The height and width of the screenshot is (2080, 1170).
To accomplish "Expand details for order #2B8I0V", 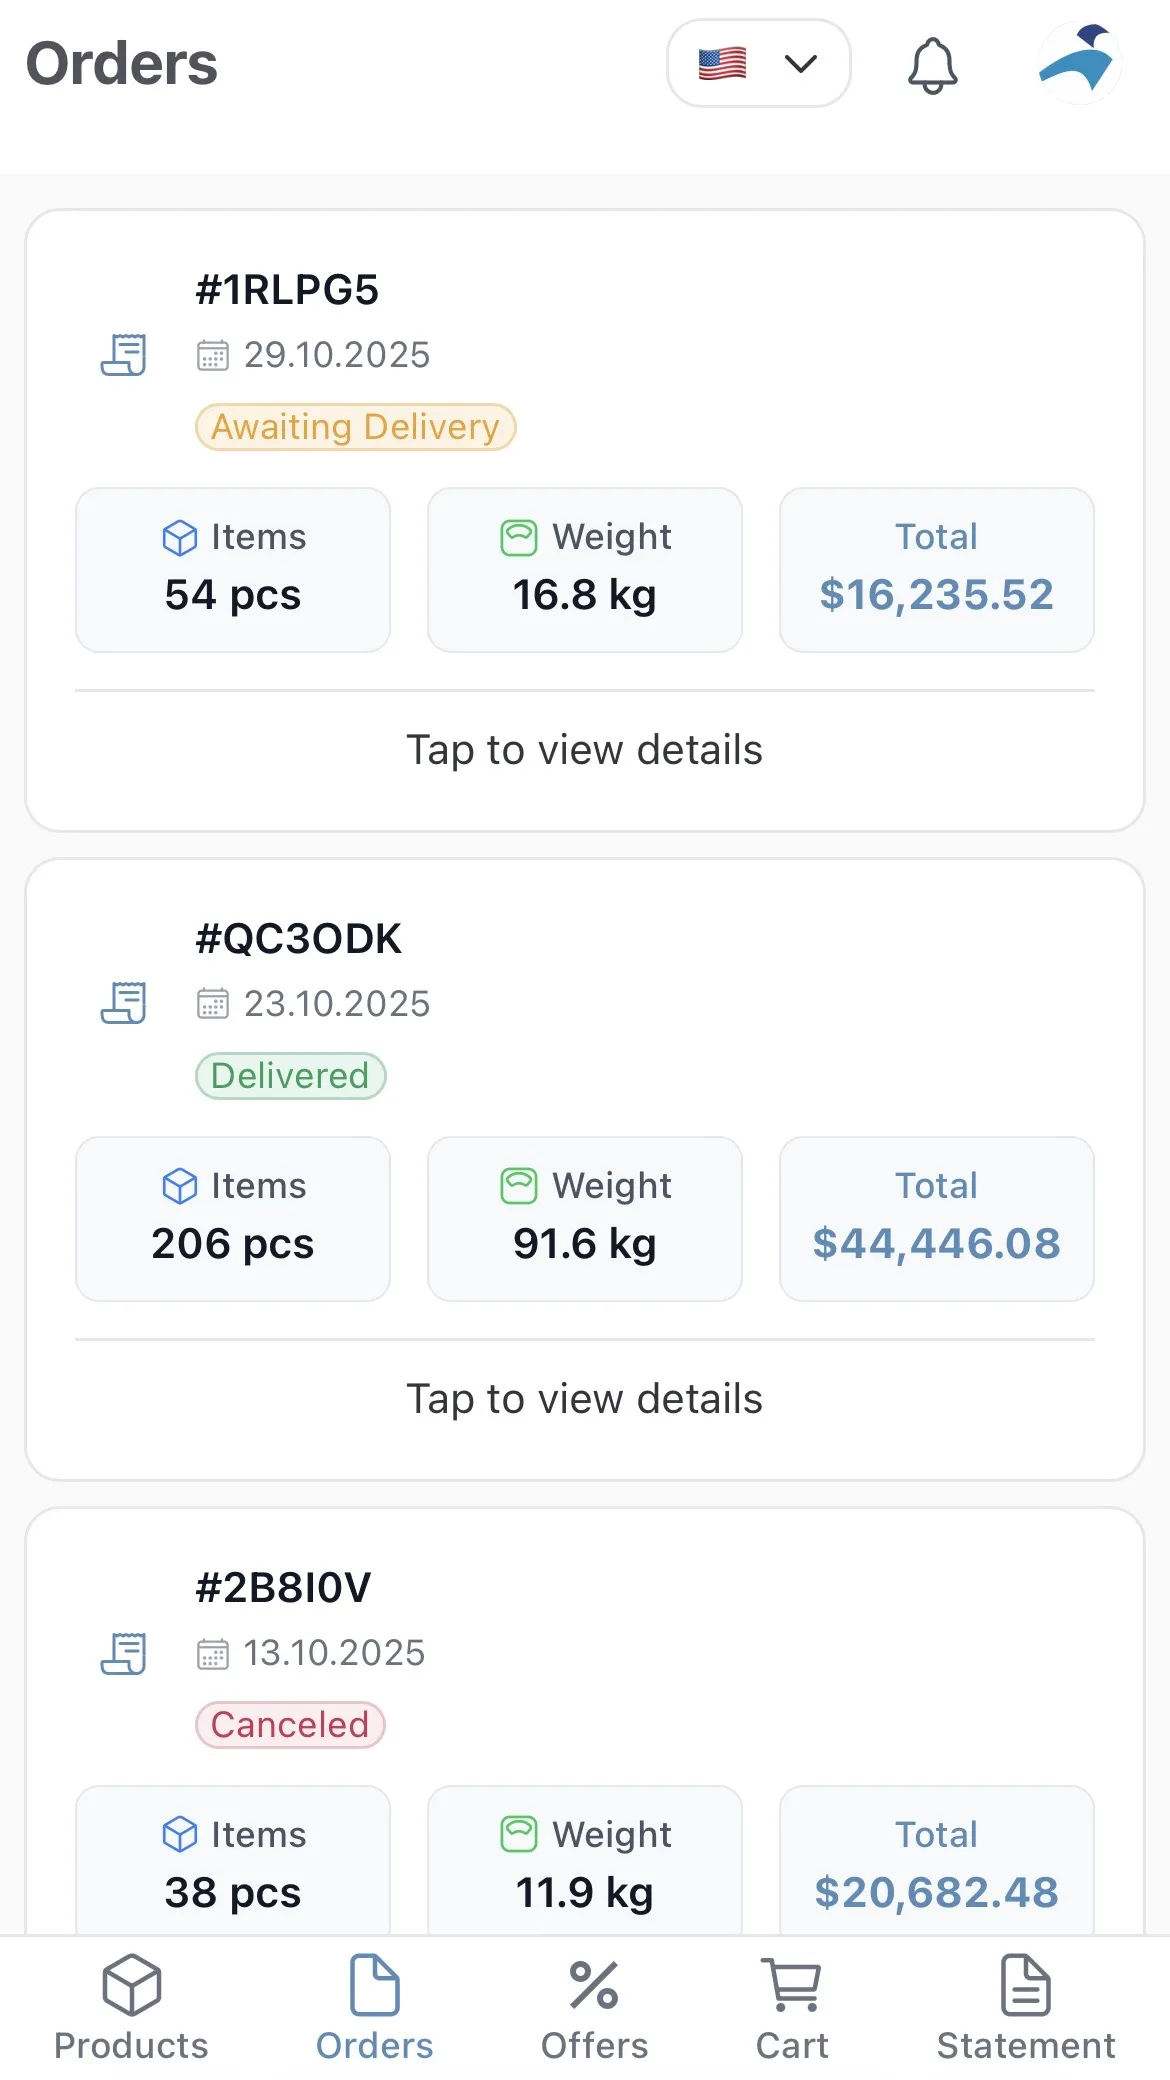I will [584, 1700].
